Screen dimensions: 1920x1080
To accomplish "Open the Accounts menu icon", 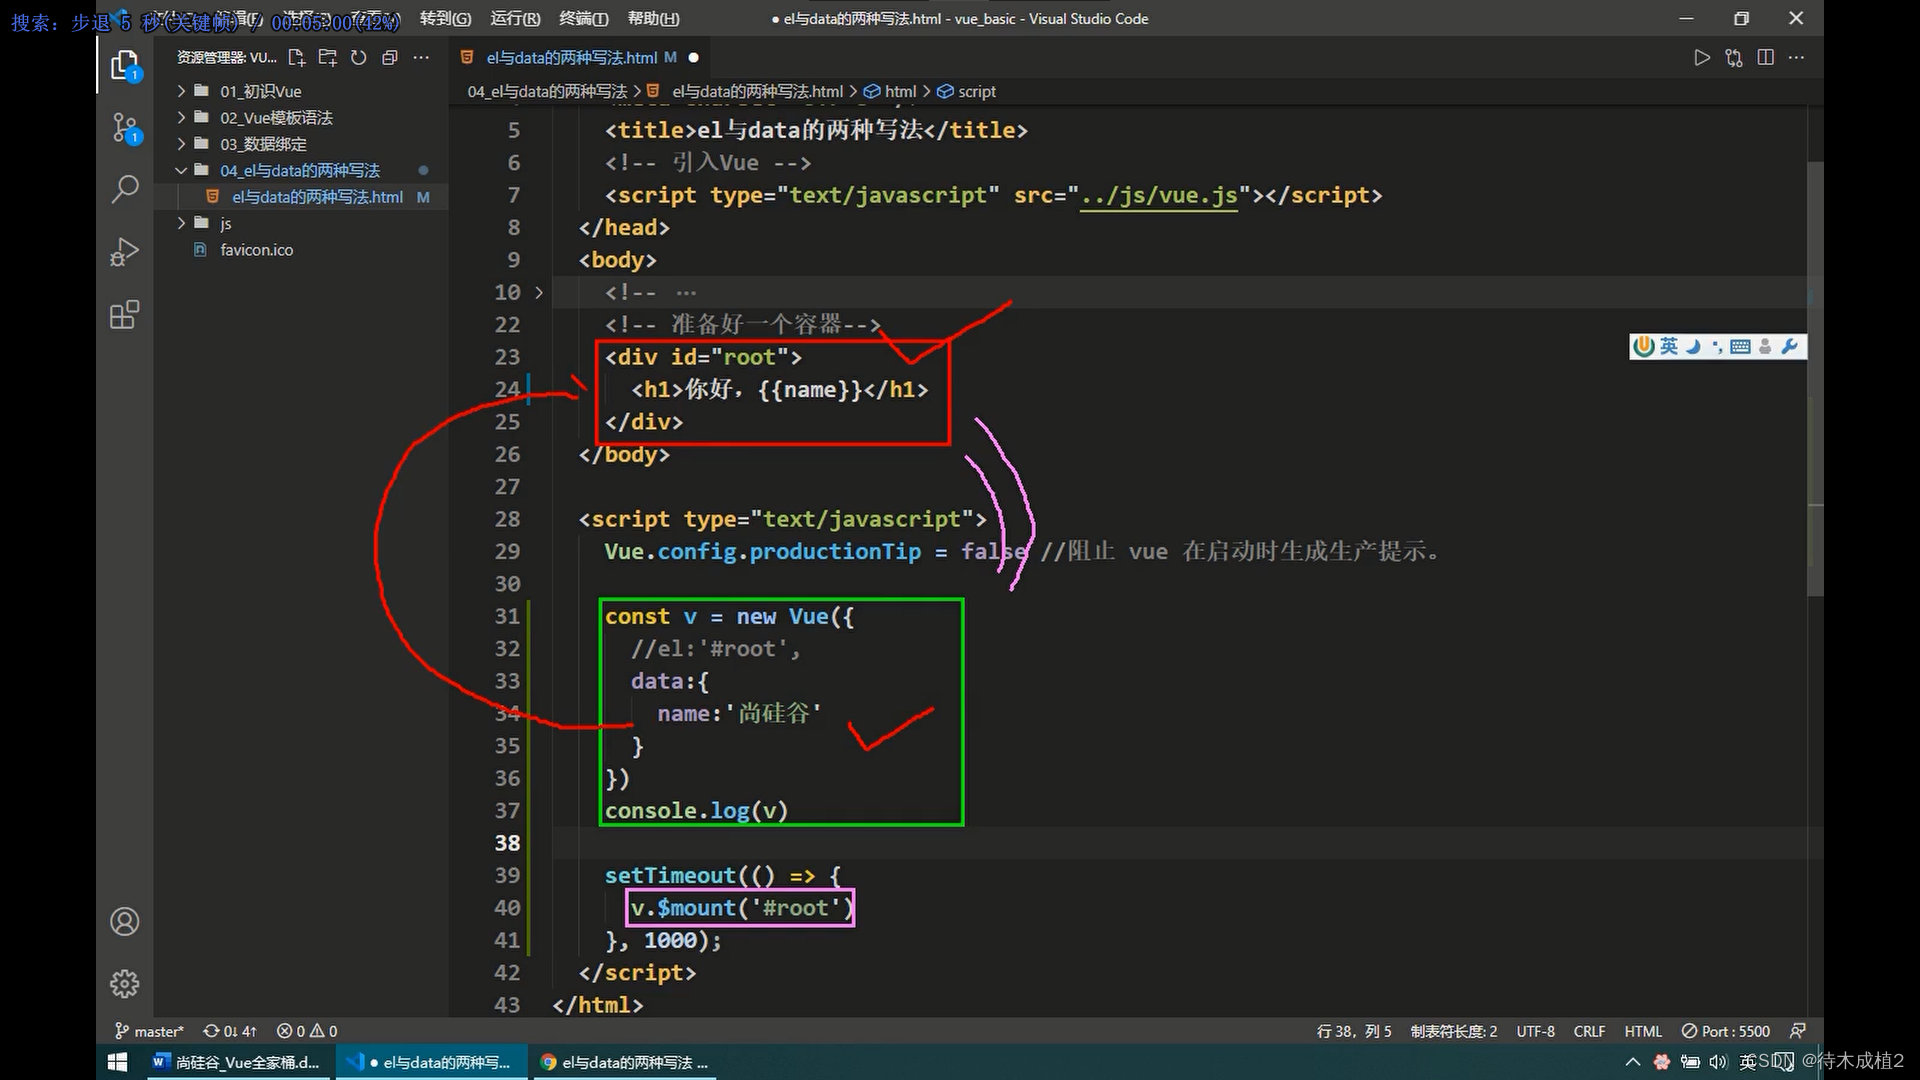I will point(125,921).
